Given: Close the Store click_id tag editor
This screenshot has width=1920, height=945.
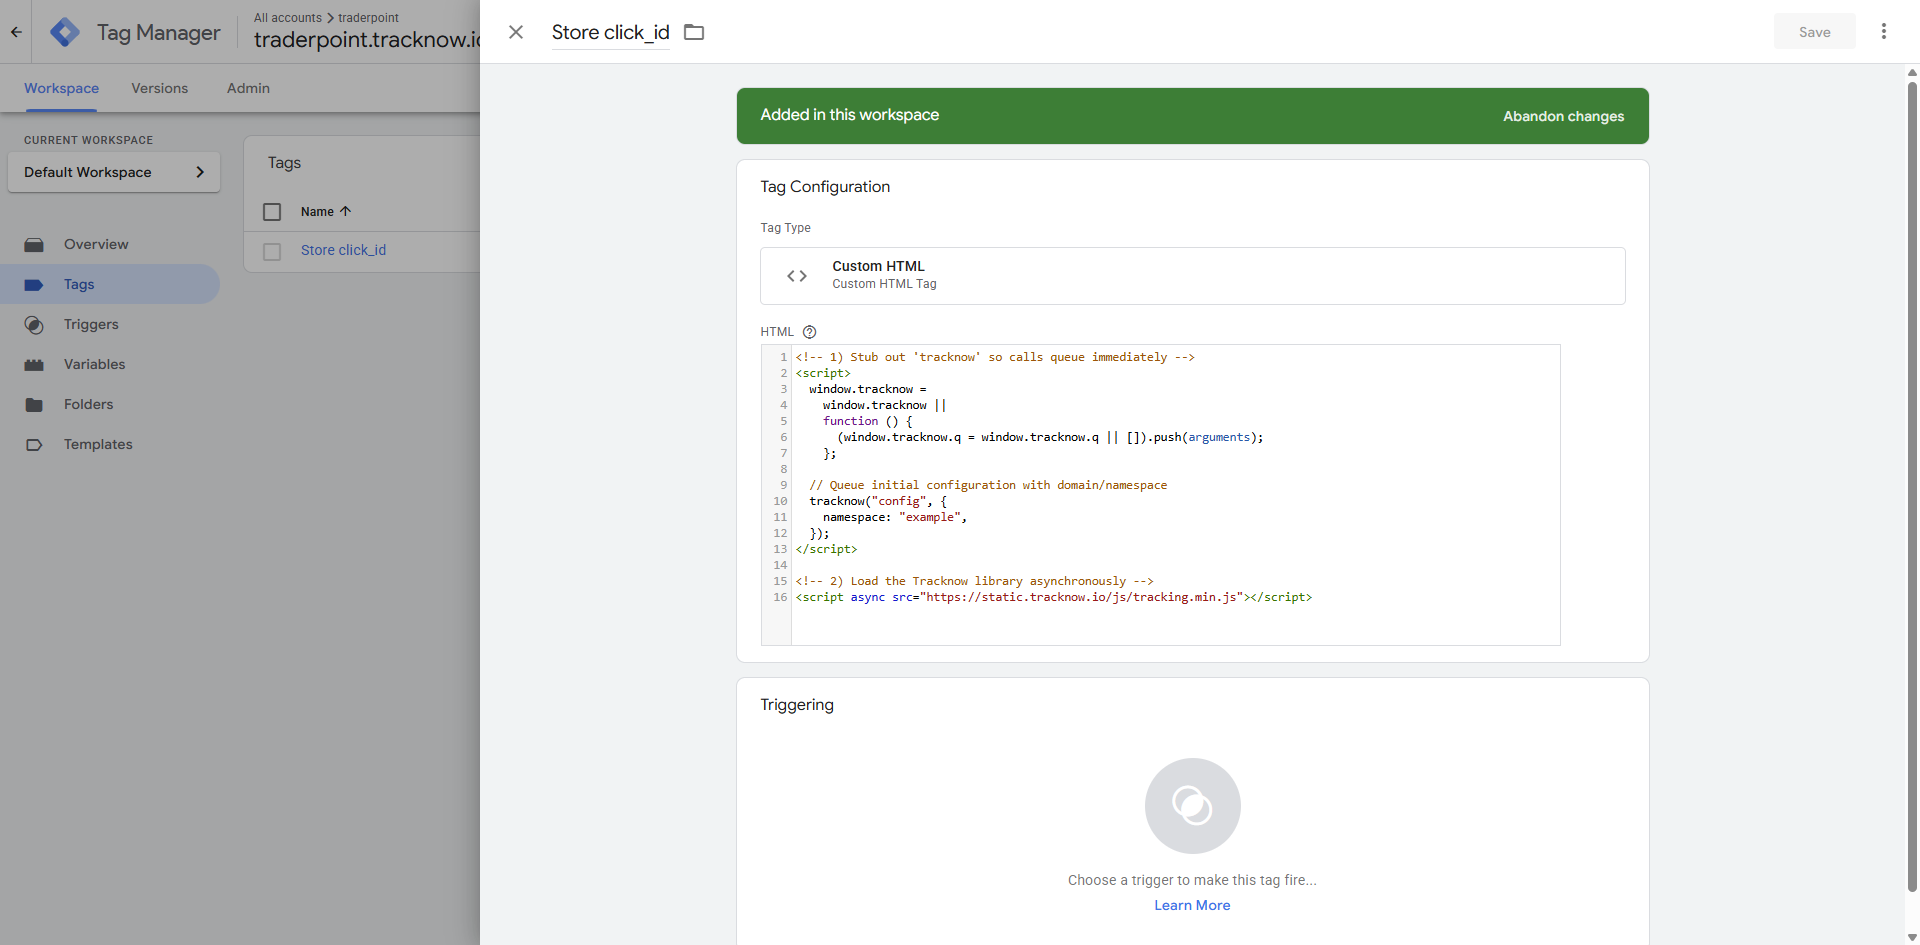Looking at the screenshot, I should 516,32.
